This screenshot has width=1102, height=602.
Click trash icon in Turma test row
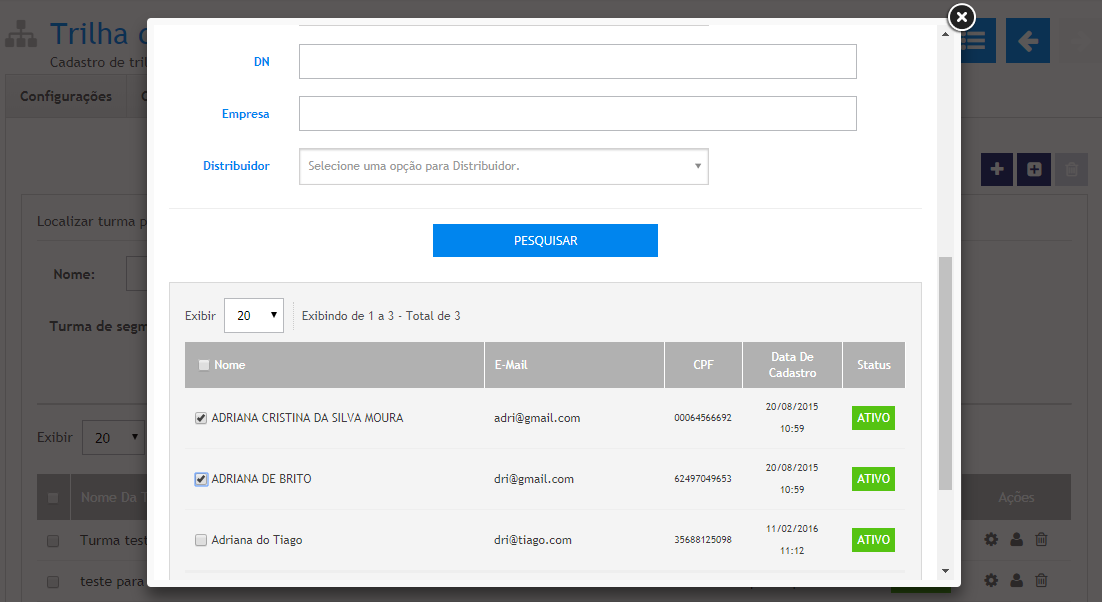click(1041, 540)
